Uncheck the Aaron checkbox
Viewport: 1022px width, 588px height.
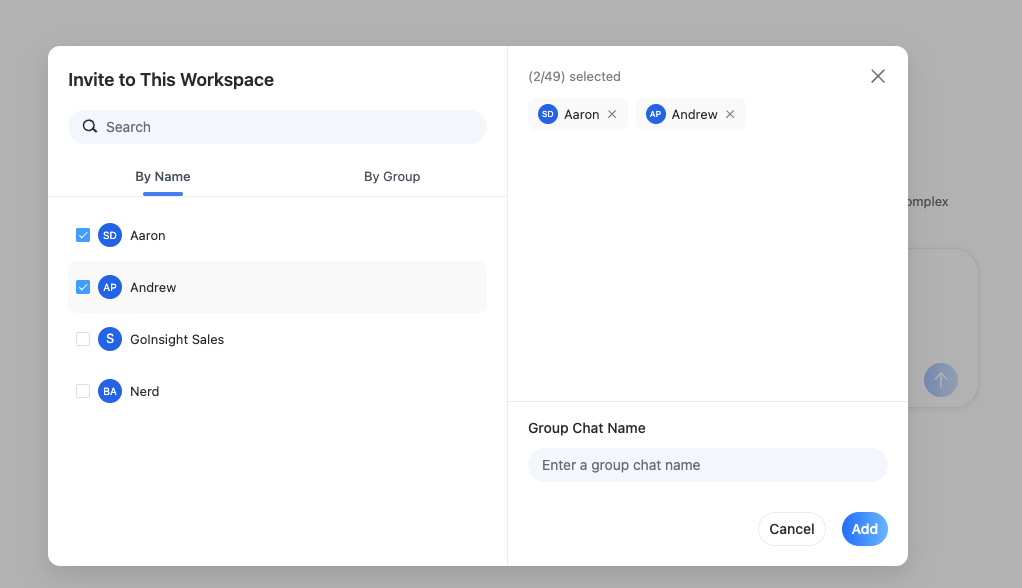pyautogui.click(x=83, y=235)
